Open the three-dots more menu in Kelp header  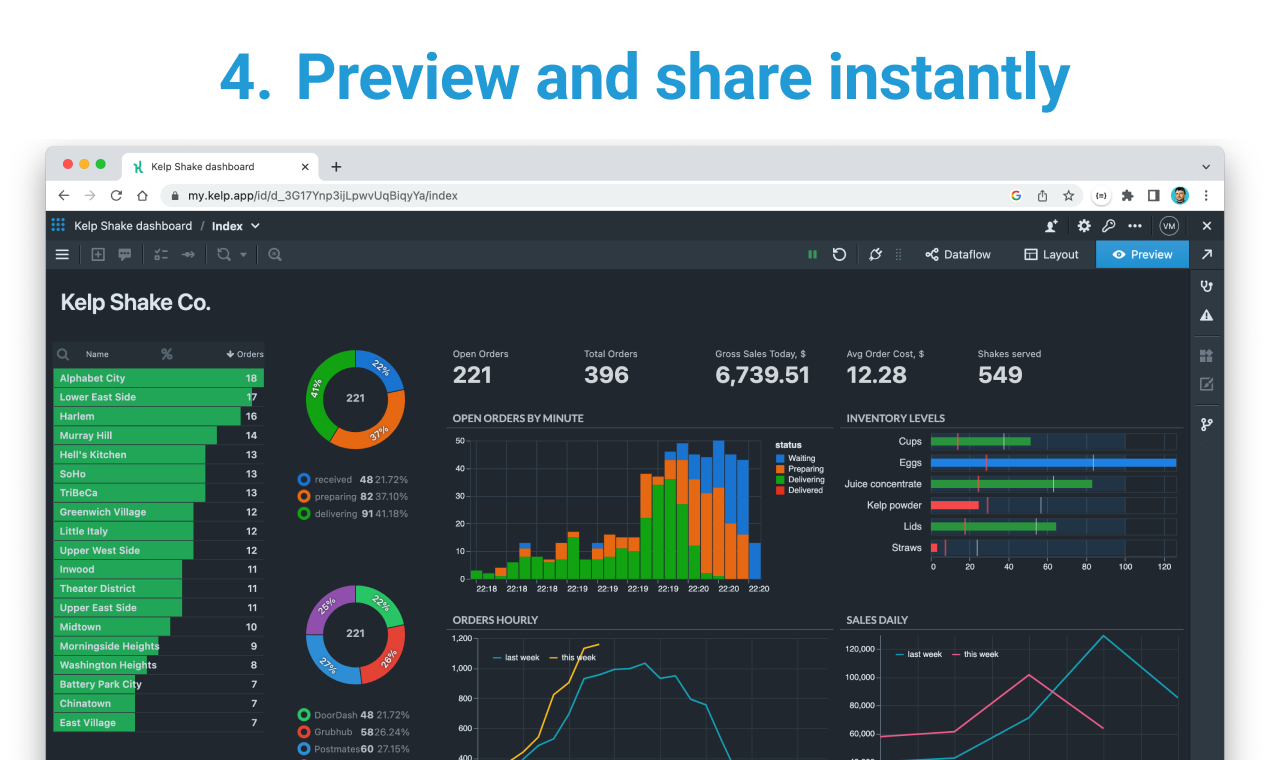(1134, 226)
